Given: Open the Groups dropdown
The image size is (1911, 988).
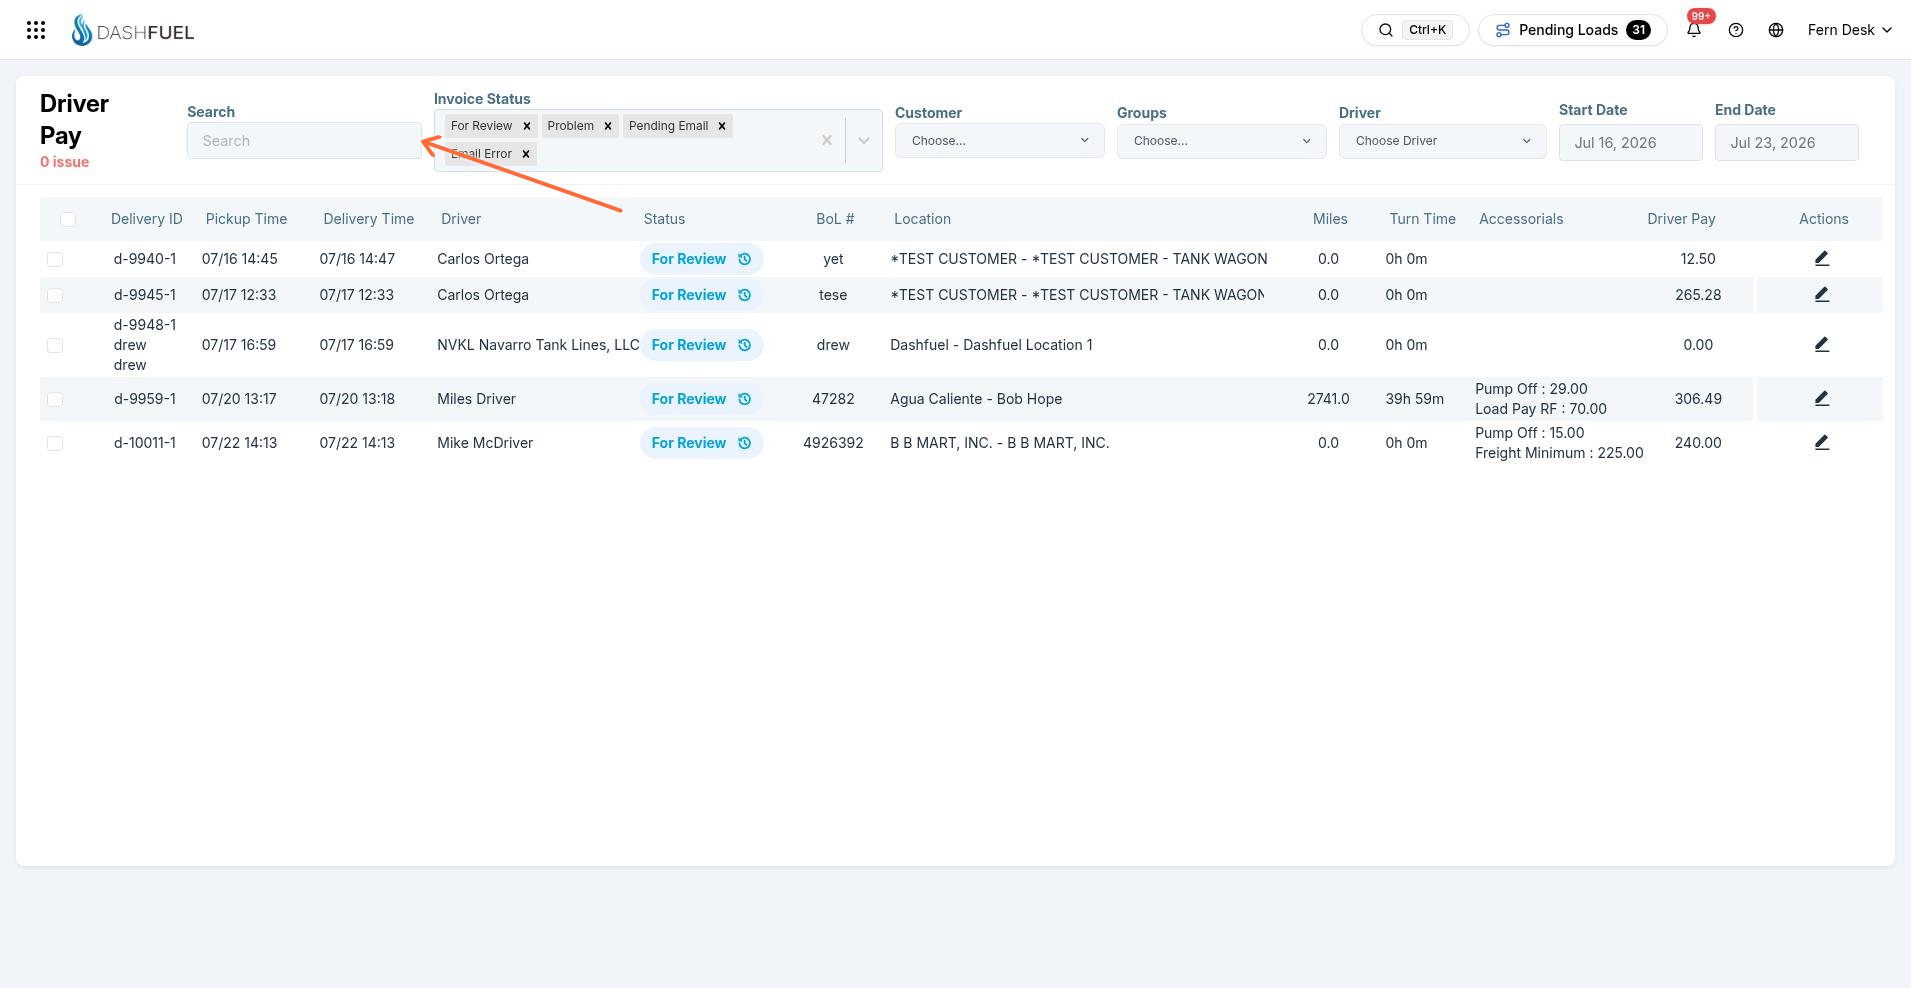Looking at the screenshot, I should point(1222,141).
